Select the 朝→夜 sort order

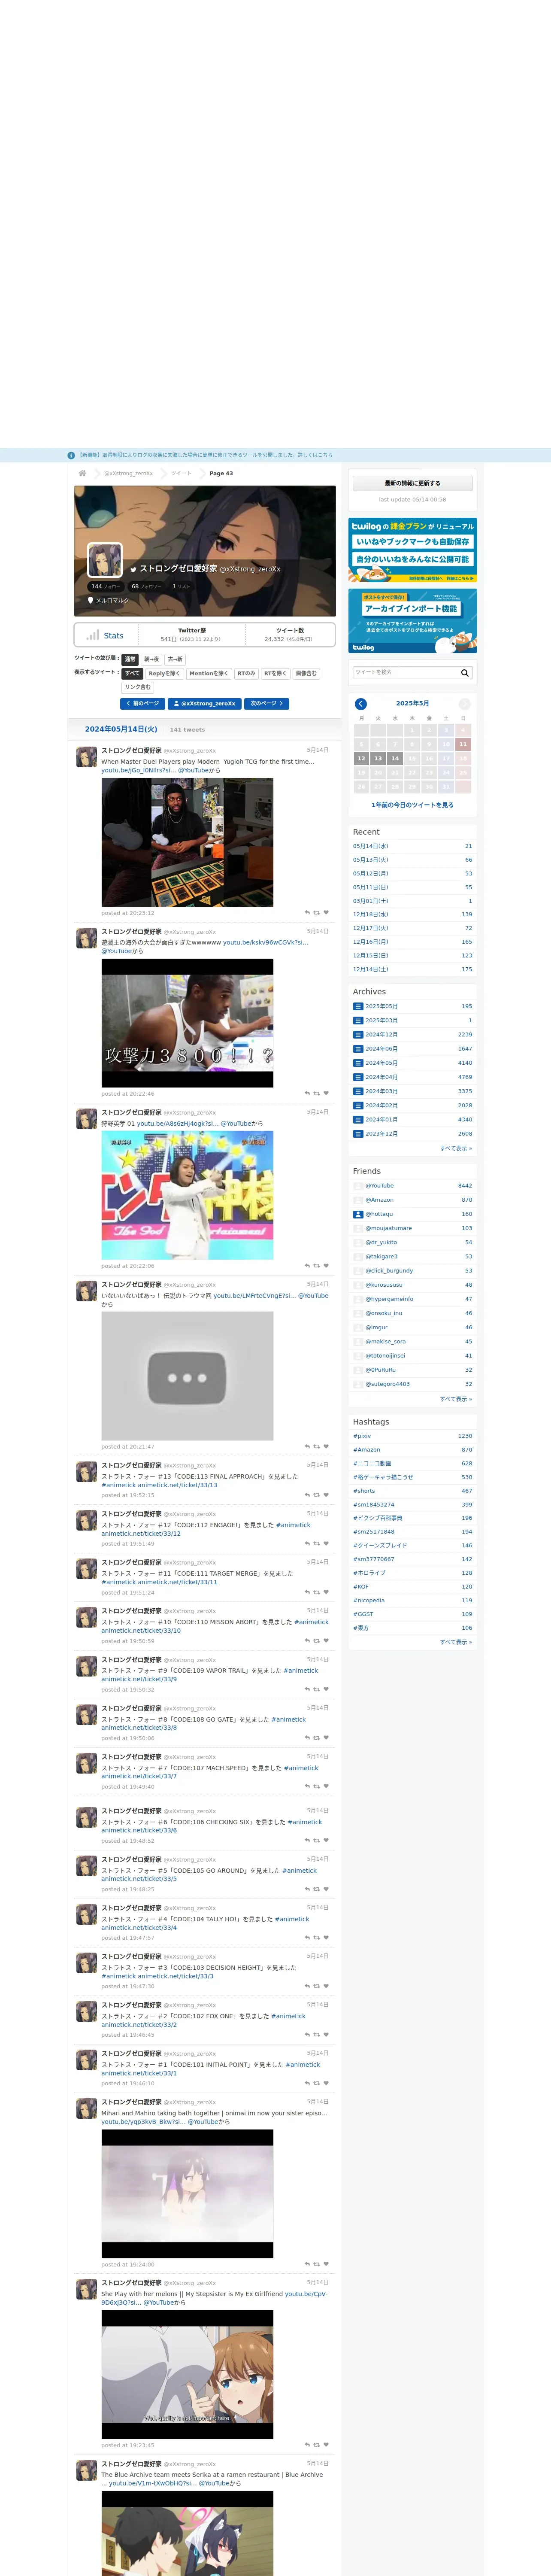[152, 659]
